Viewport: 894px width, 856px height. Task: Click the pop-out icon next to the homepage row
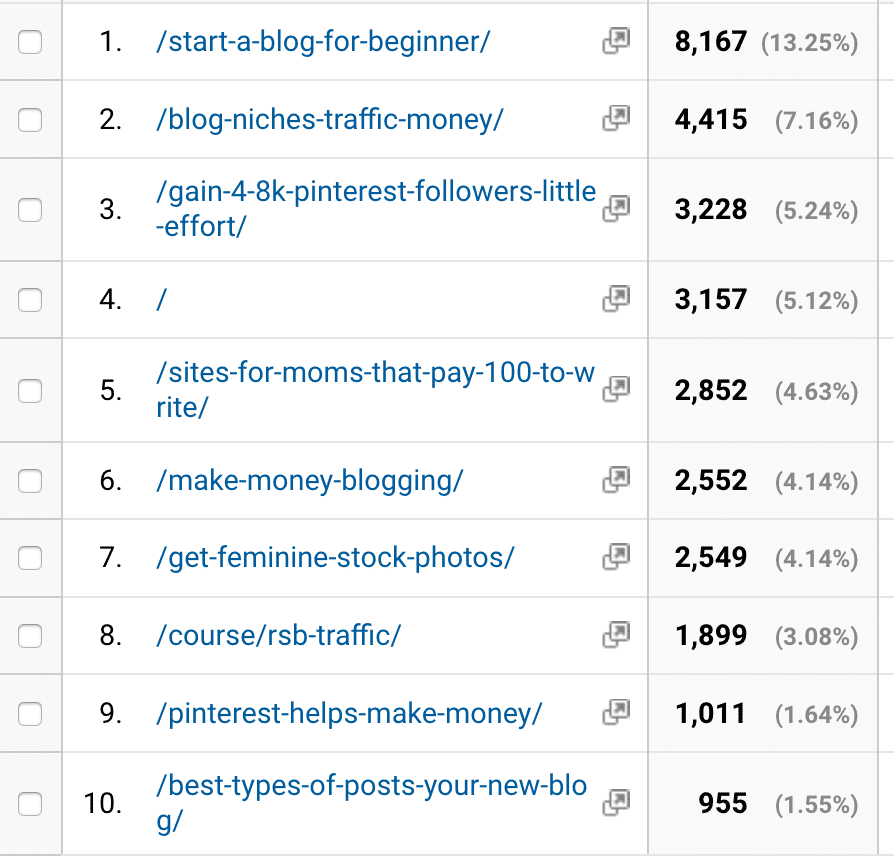[x=618, y=300]
